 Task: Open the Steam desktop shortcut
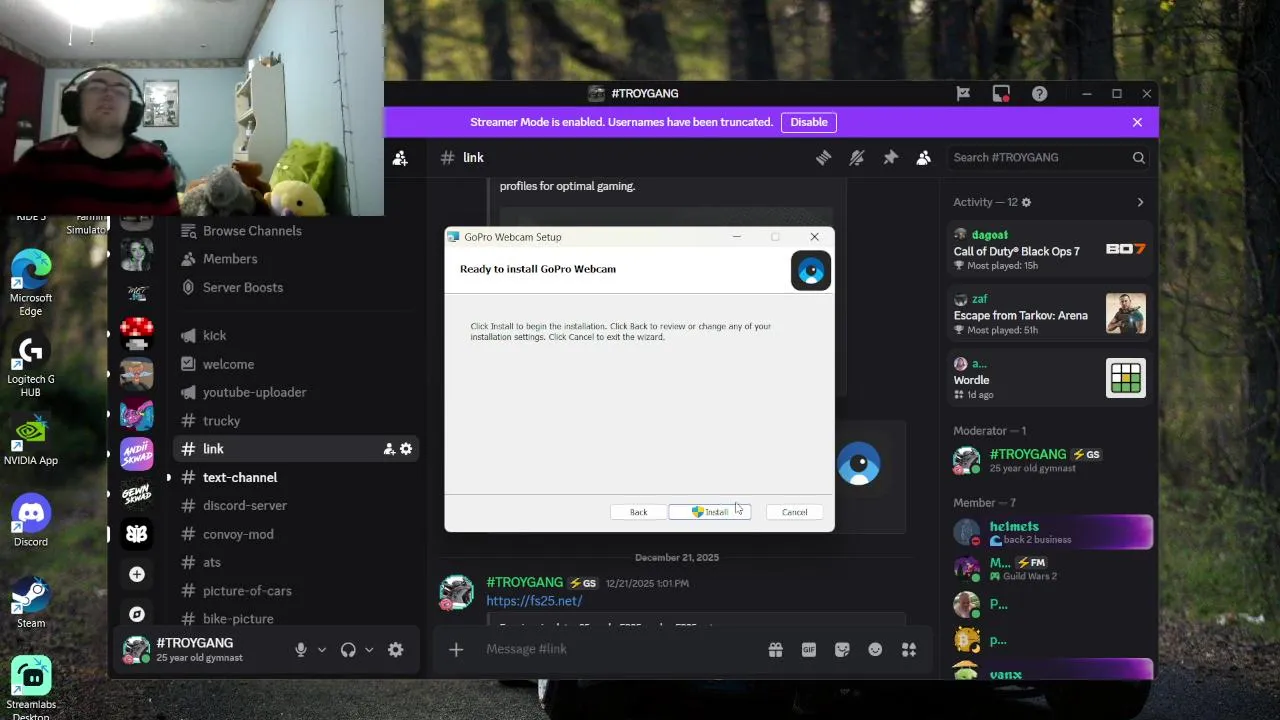[31, 602]
